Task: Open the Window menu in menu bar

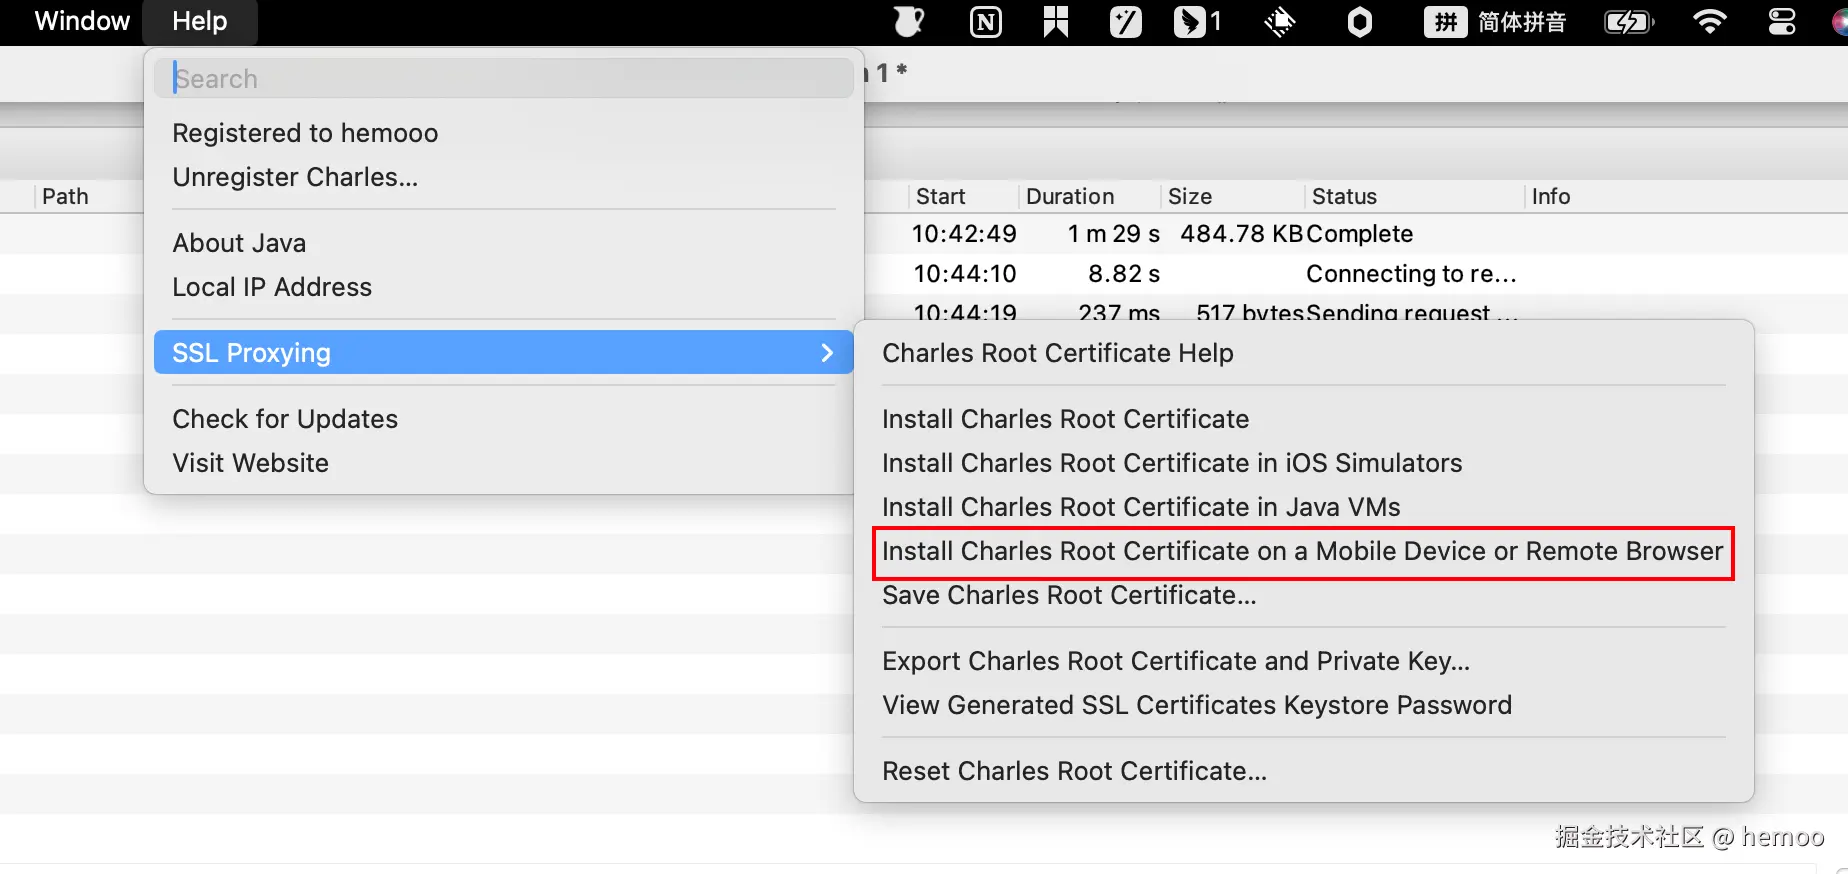Action: [x=82, y=21]
